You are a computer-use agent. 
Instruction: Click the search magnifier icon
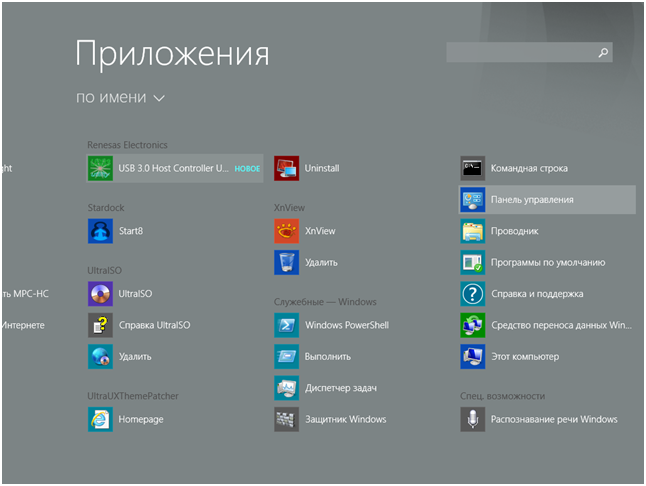(x=603, y=52)
